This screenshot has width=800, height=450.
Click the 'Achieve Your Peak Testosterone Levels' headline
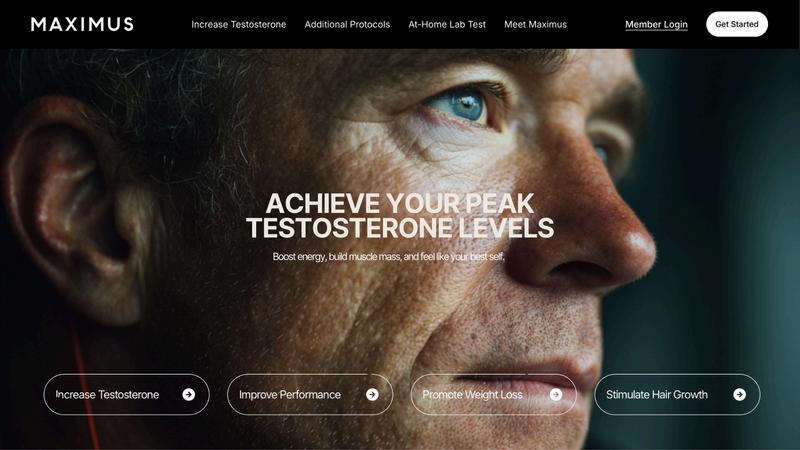click(400, 215)
